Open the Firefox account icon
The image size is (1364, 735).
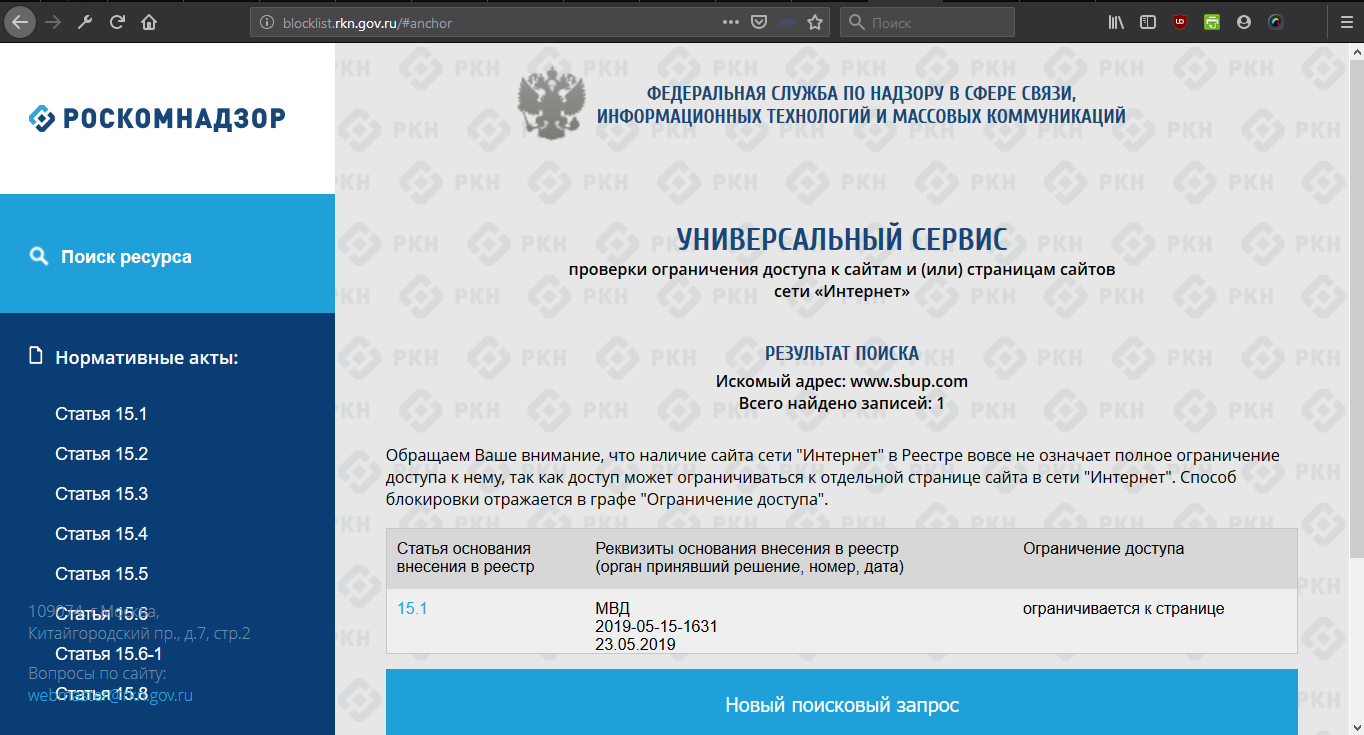click(1244, 22)
